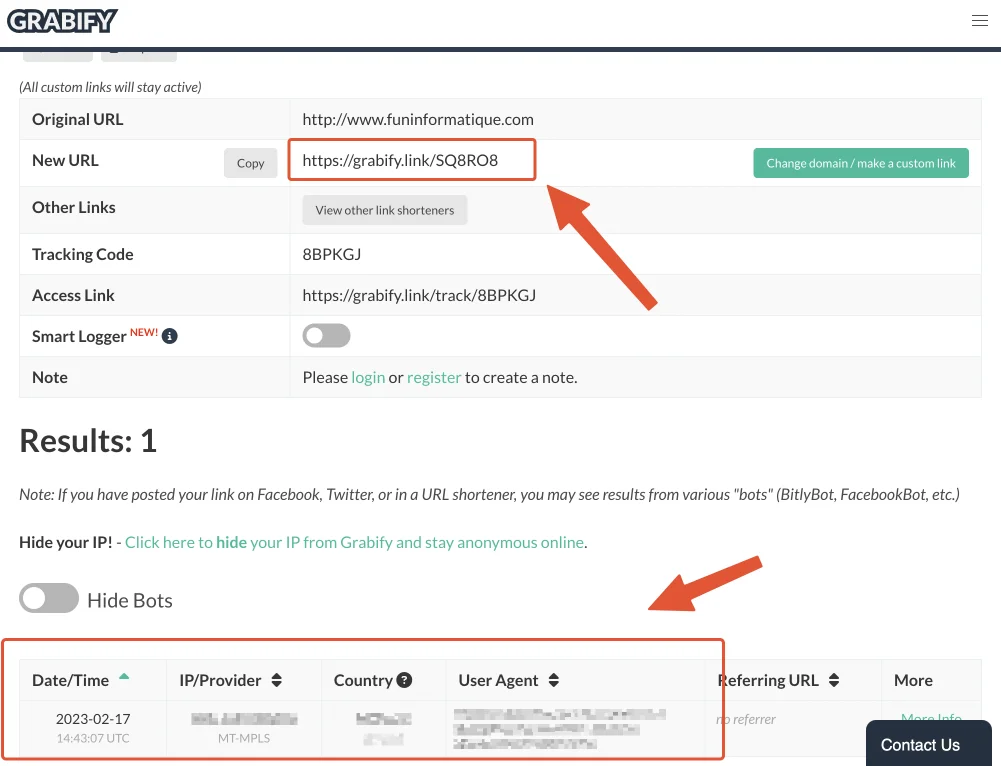Screen dimensions: 1001x766
Task: Follow the register link
Action: (434, 377)
